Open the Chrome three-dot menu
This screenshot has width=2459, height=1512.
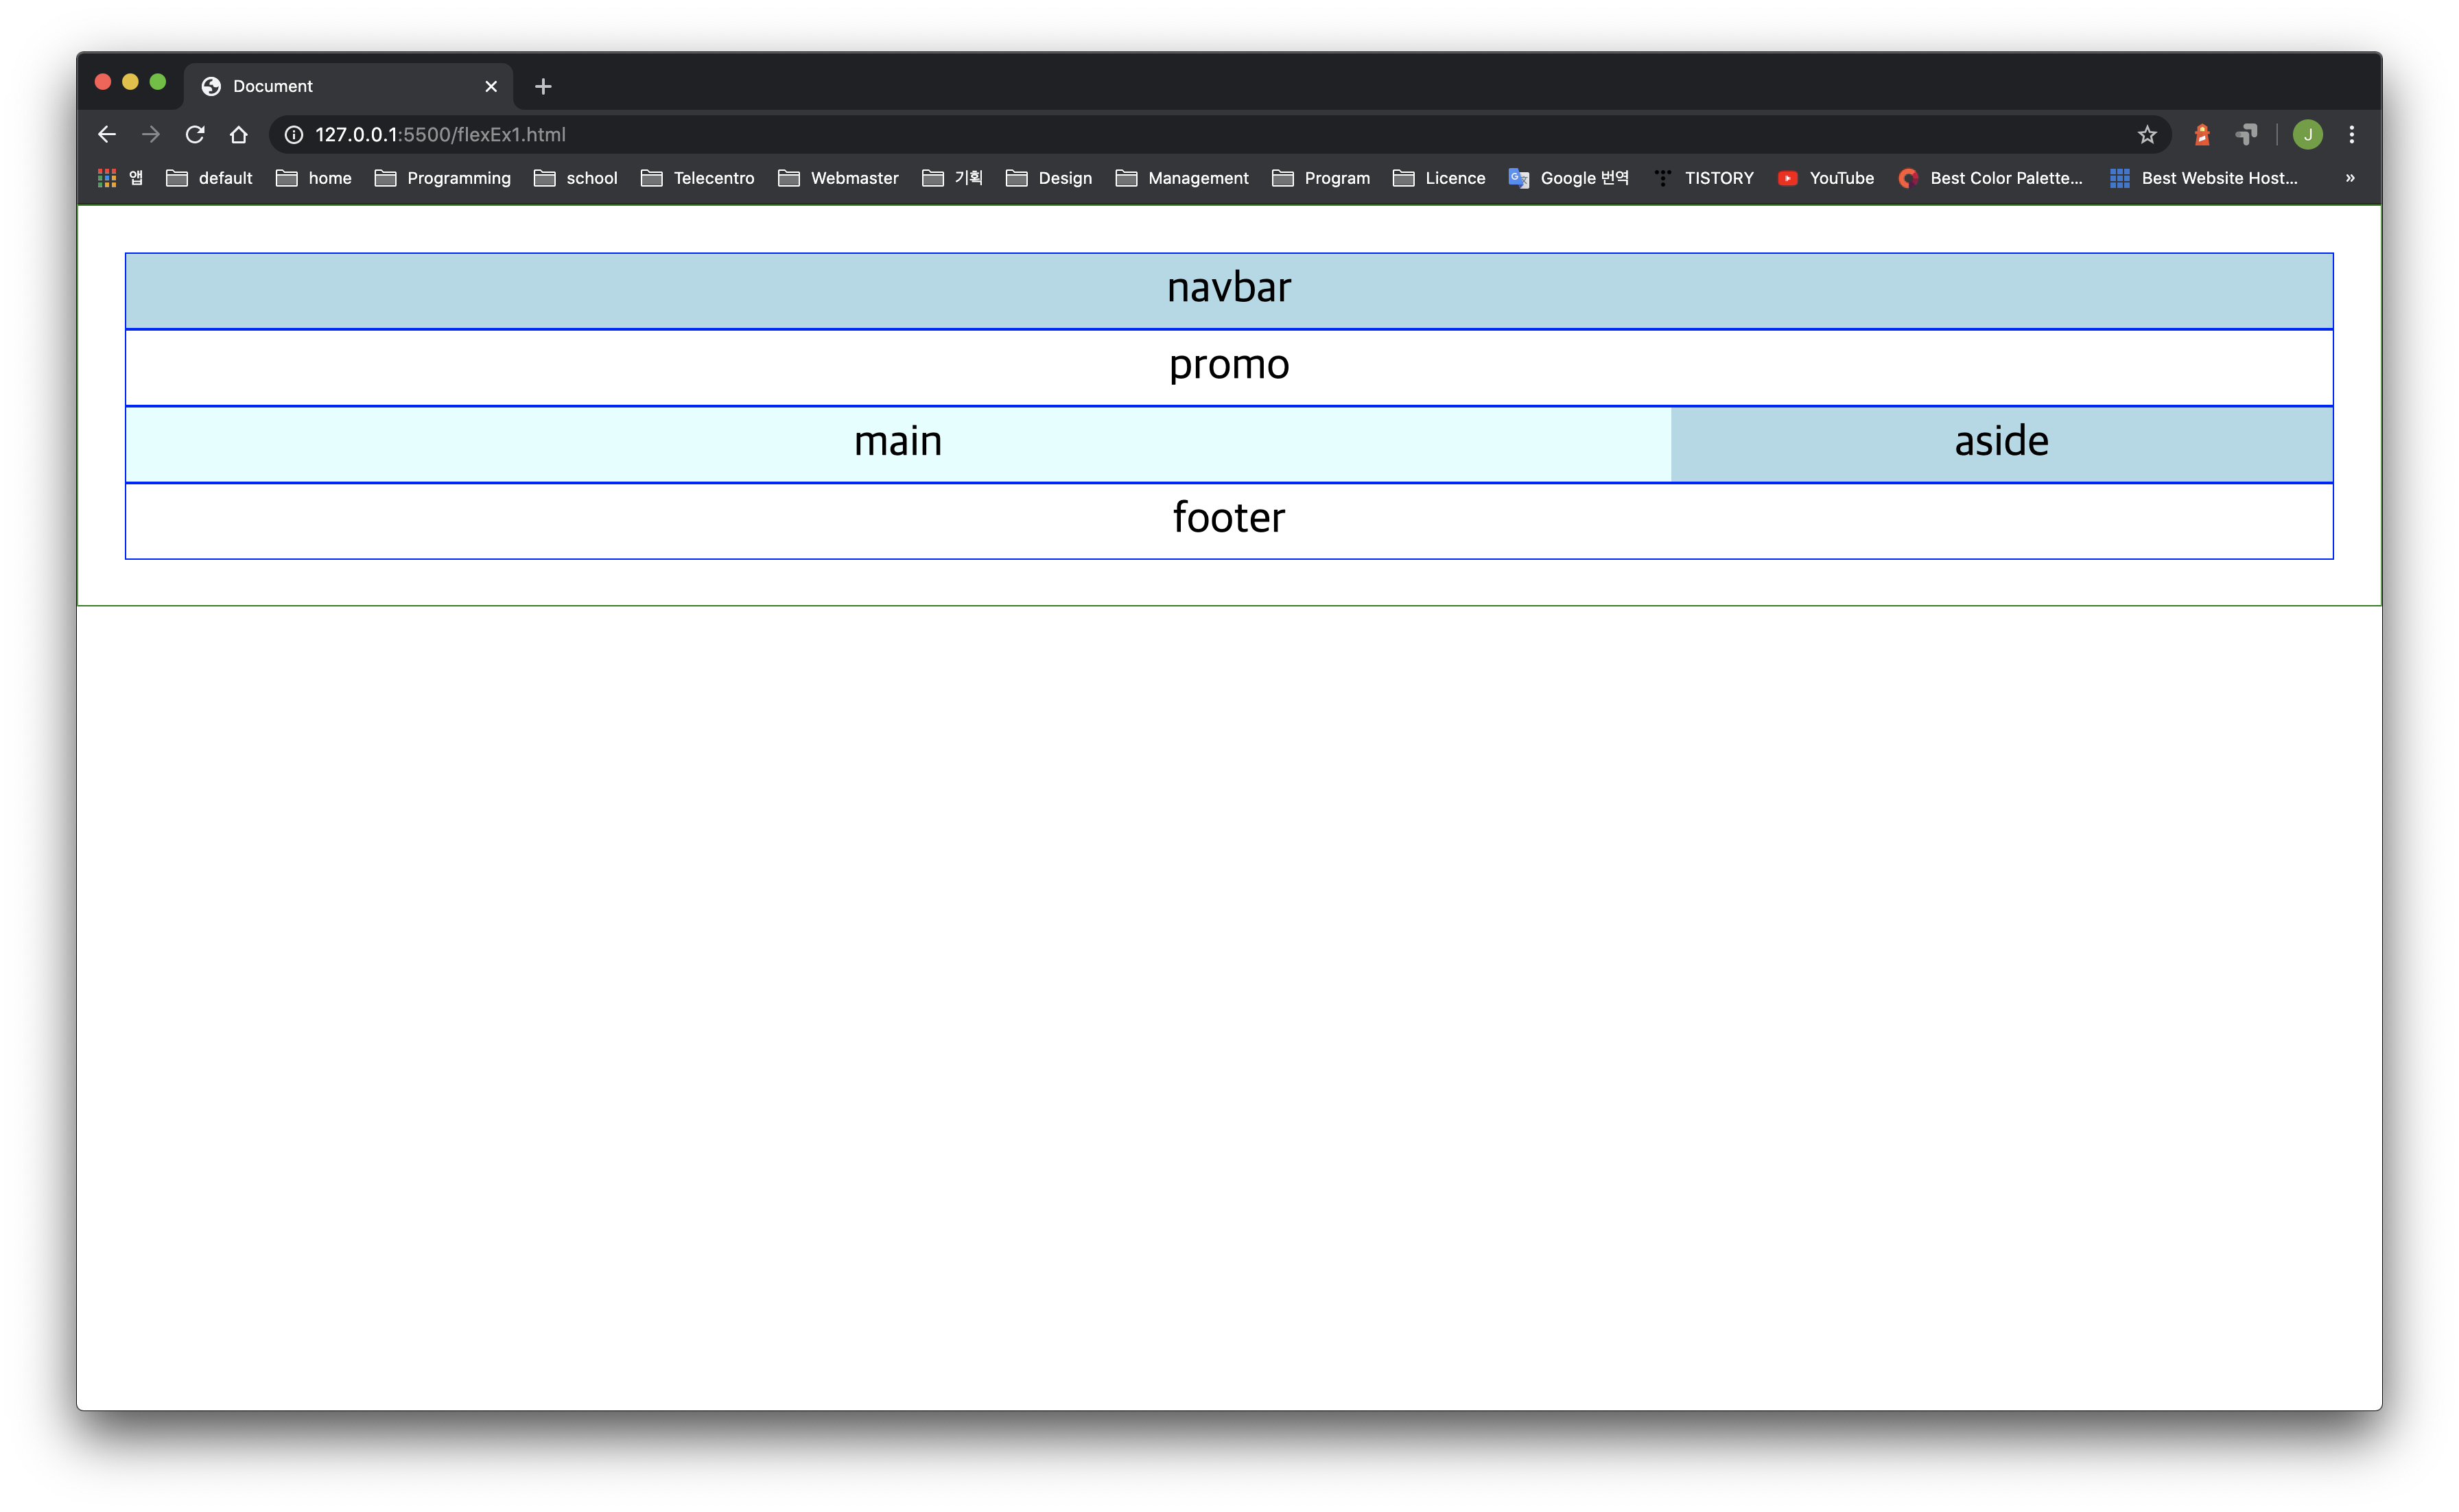2352,134
